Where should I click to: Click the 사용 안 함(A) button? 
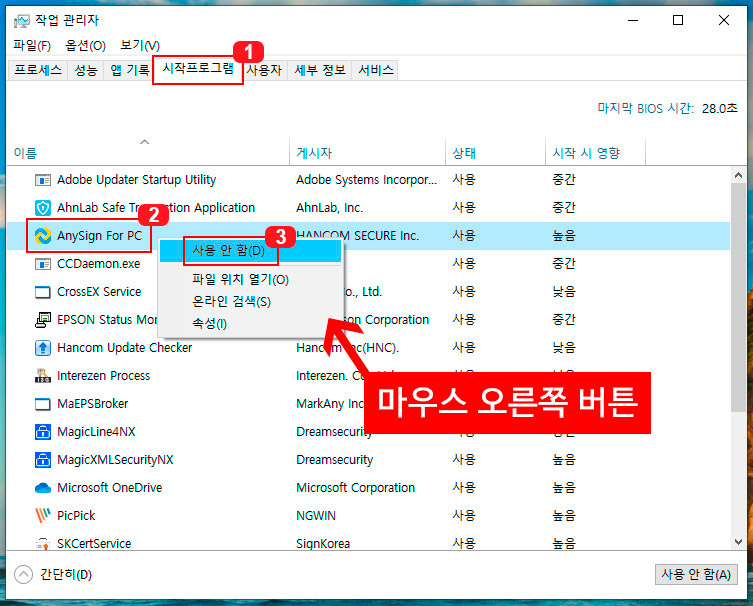(x=696, y=574)
